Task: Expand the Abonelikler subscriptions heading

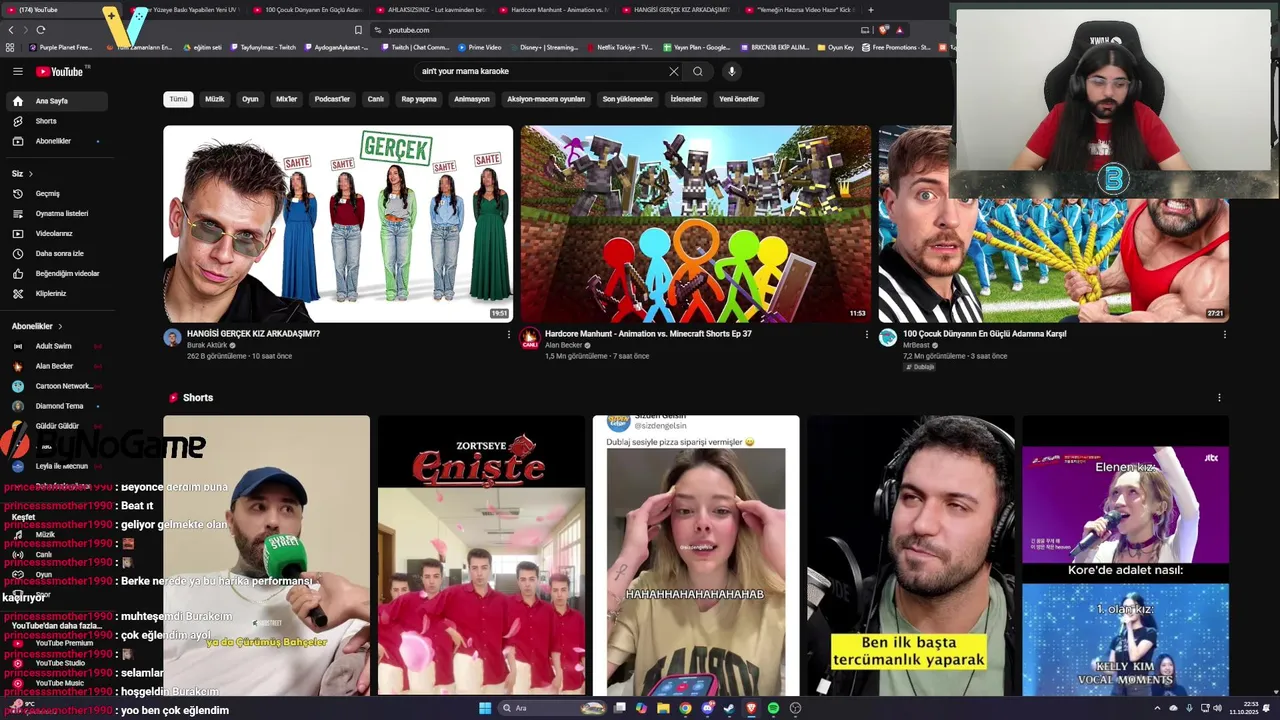Action: point(37,326)
